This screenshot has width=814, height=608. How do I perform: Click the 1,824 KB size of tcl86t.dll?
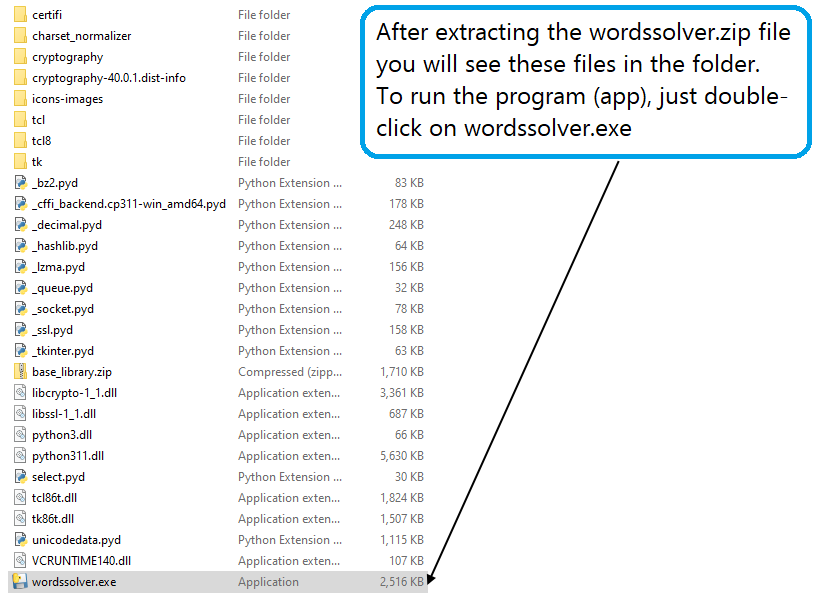(401, 497)
